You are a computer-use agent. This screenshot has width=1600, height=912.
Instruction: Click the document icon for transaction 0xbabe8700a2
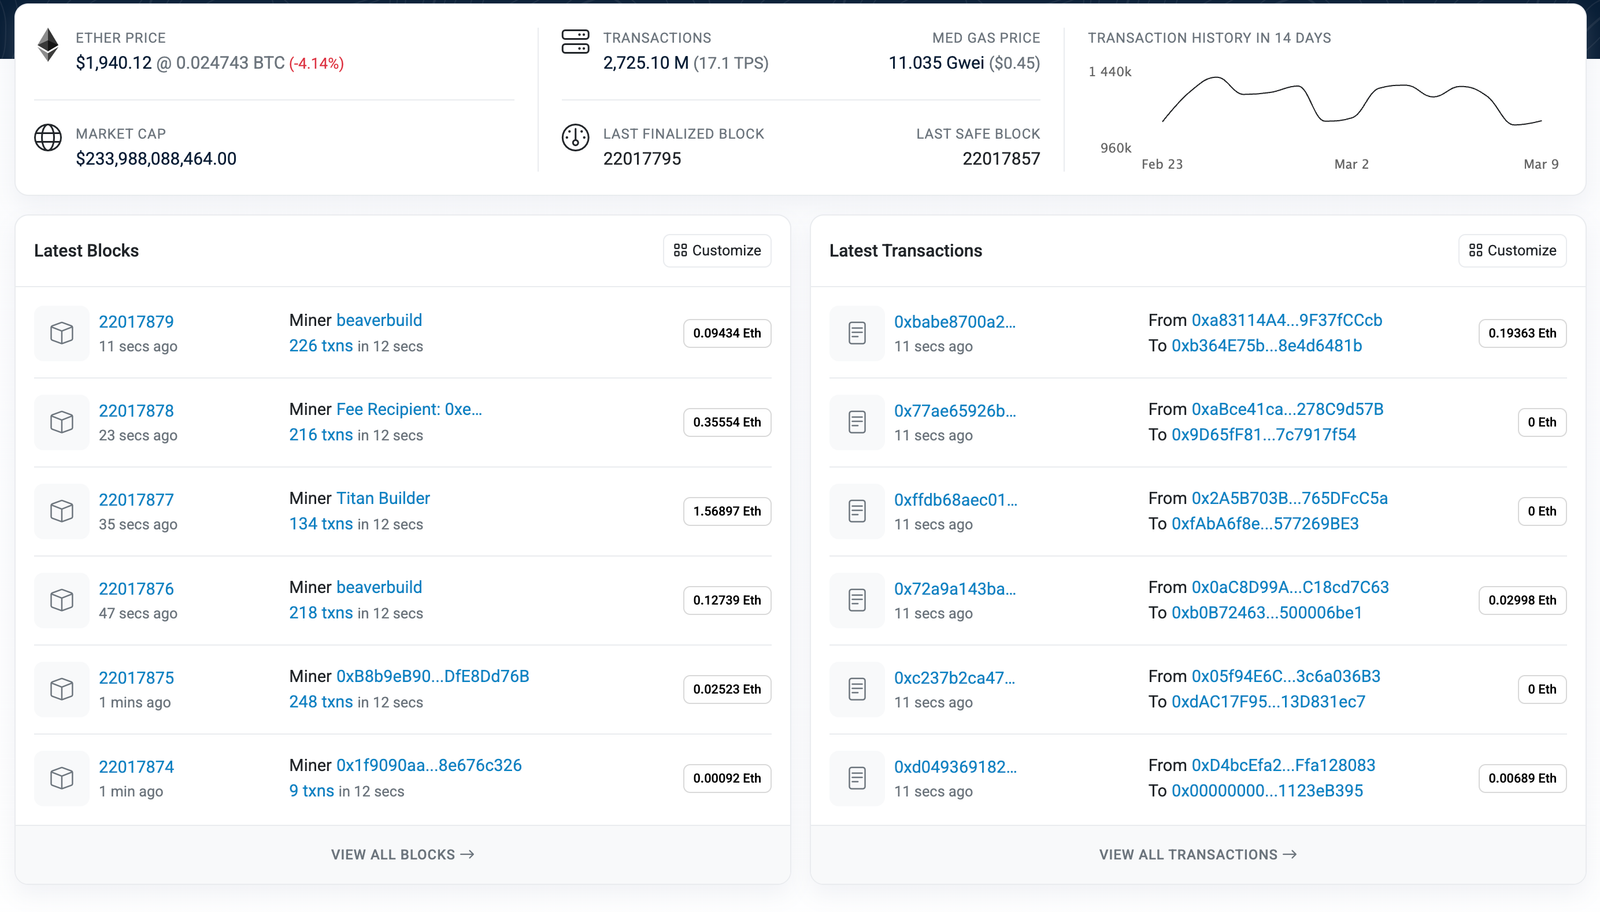tap(857, 333)
